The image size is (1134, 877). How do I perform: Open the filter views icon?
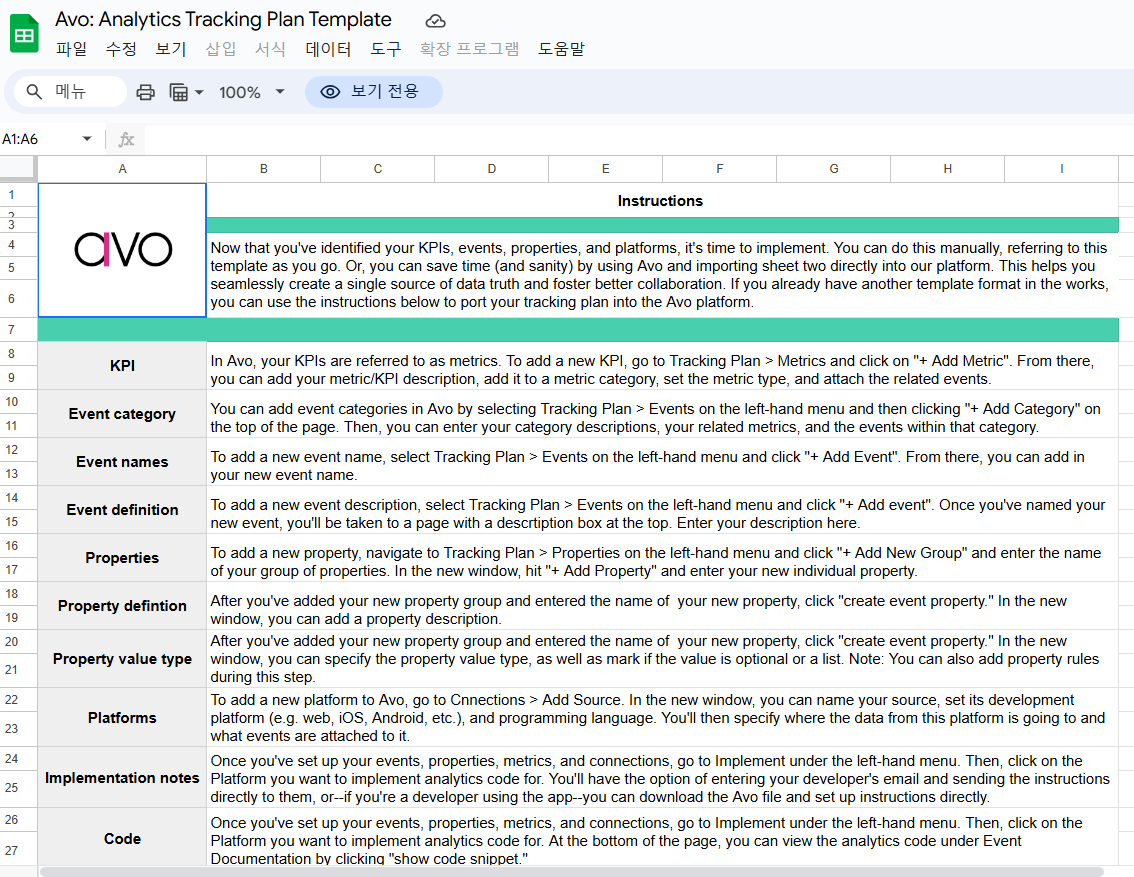click(x=179, y=93)
